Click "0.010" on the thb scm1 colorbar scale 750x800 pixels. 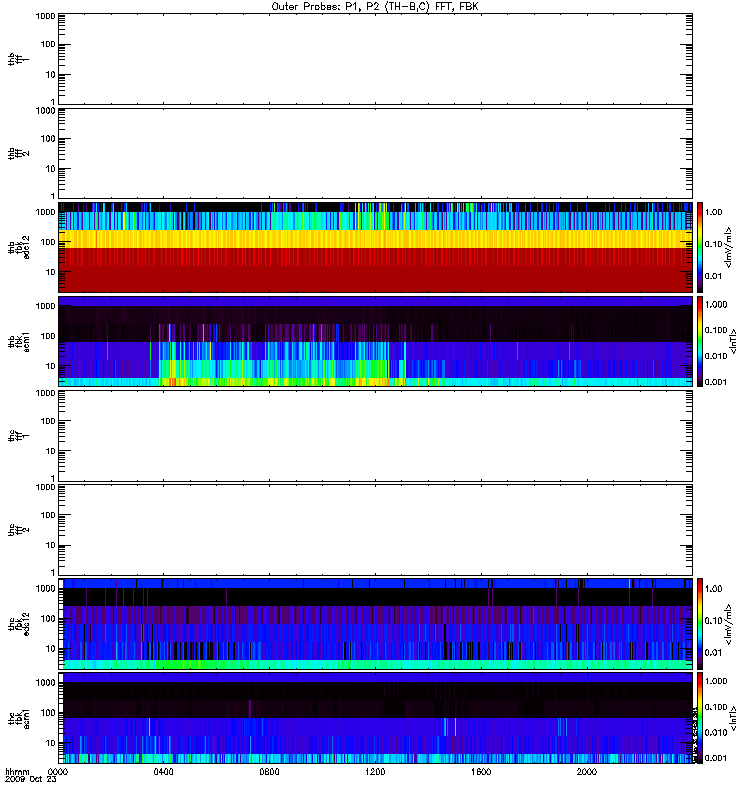click(x=716, y=356)
